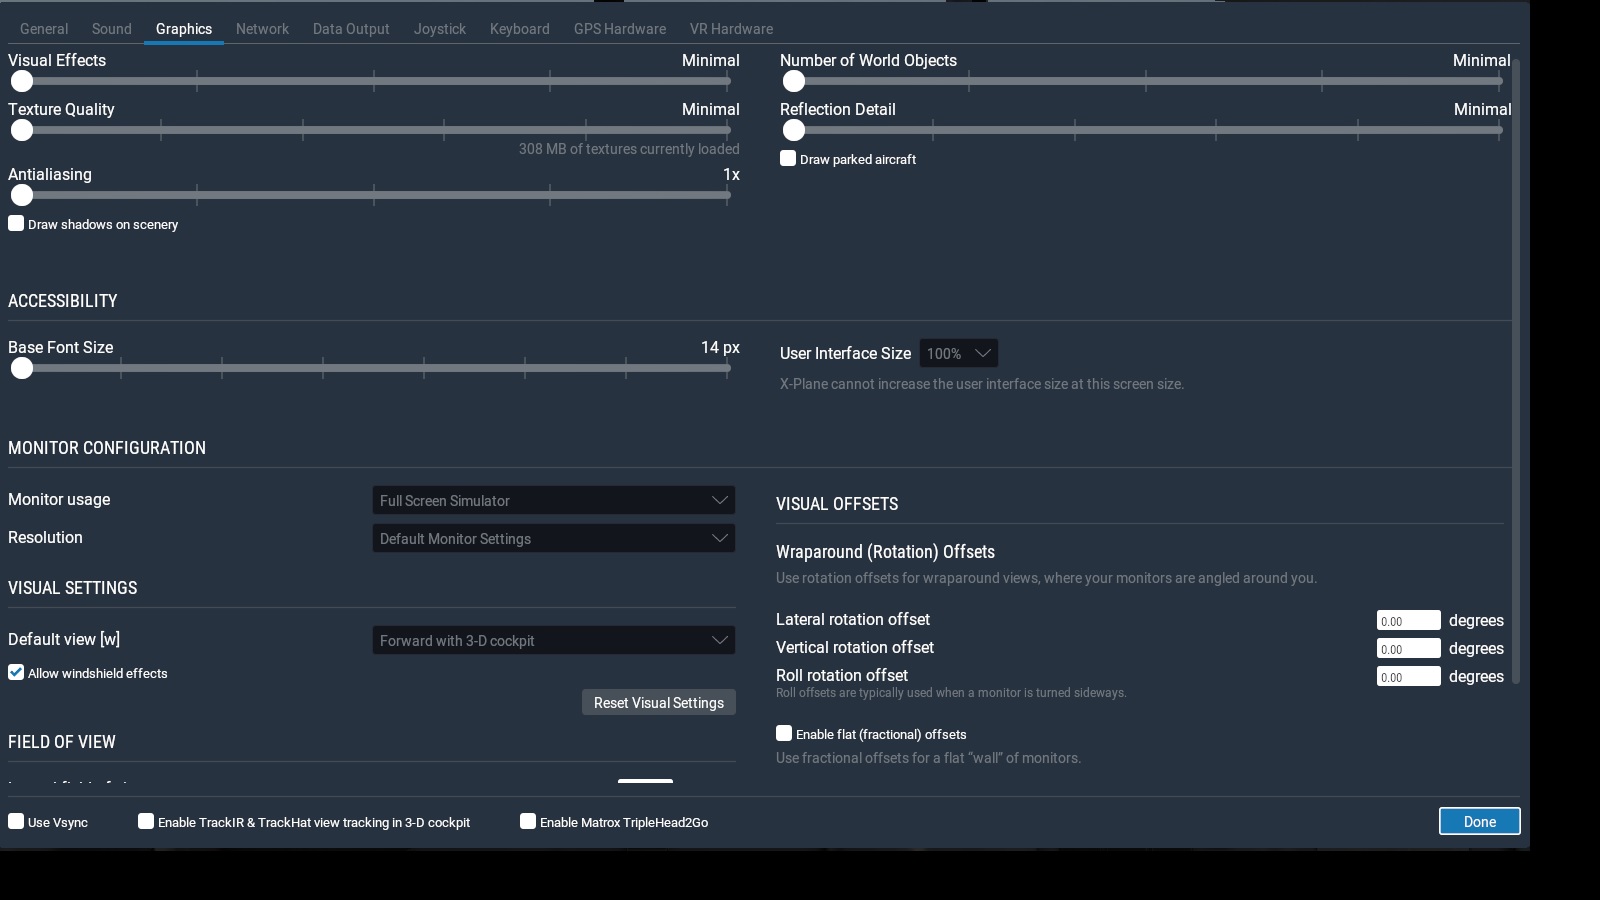Viewport: 1600px width, 900px height.
Task: Enable flat (fractional) offsets checkbox
Action: coord(784,734)
